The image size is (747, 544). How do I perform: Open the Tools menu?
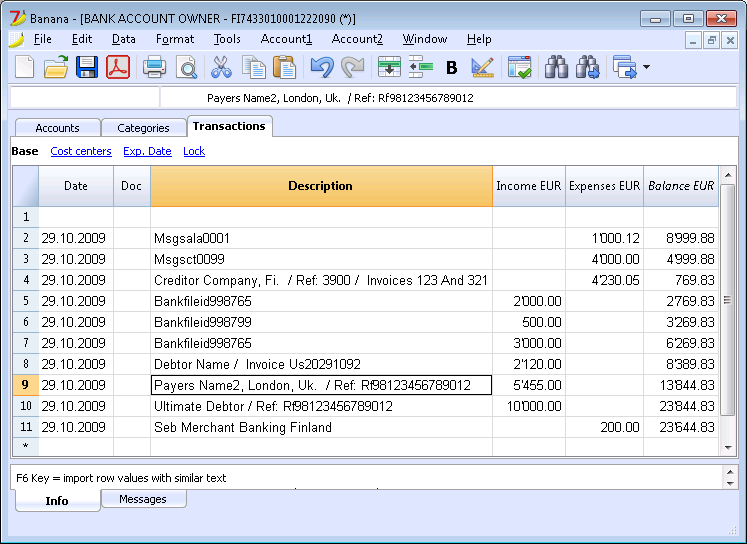(227, 39)
